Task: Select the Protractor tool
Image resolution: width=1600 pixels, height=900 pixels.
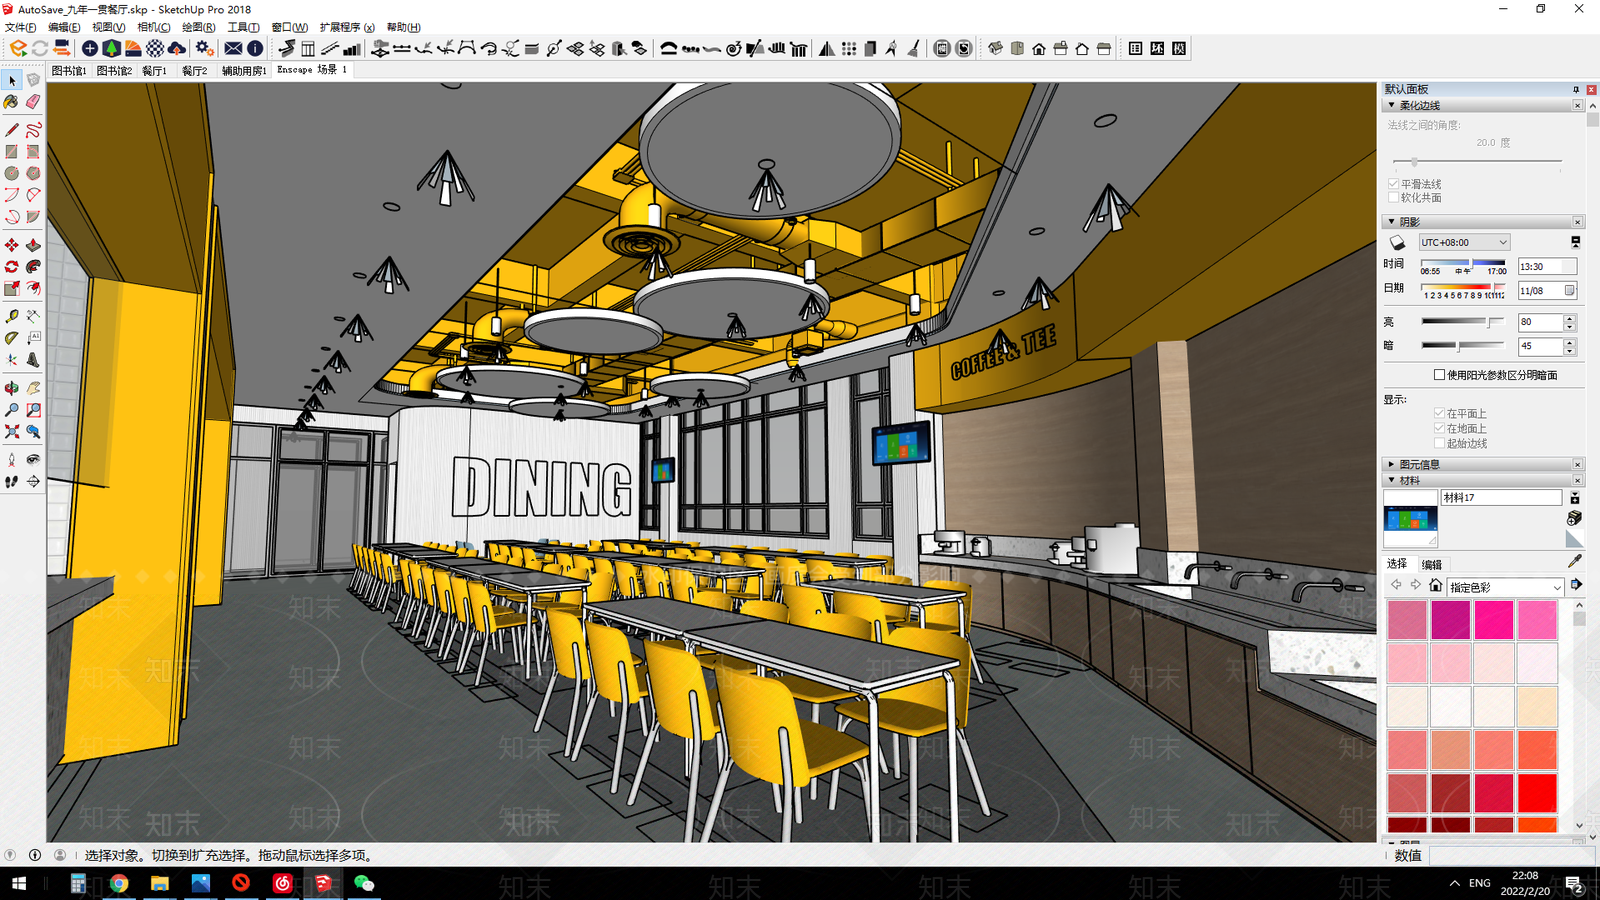Action: coord(12,338)
